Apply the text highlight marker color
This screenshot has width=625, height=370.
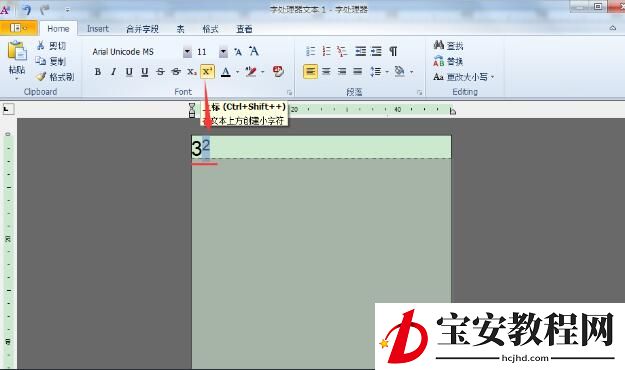click(251, 72)
